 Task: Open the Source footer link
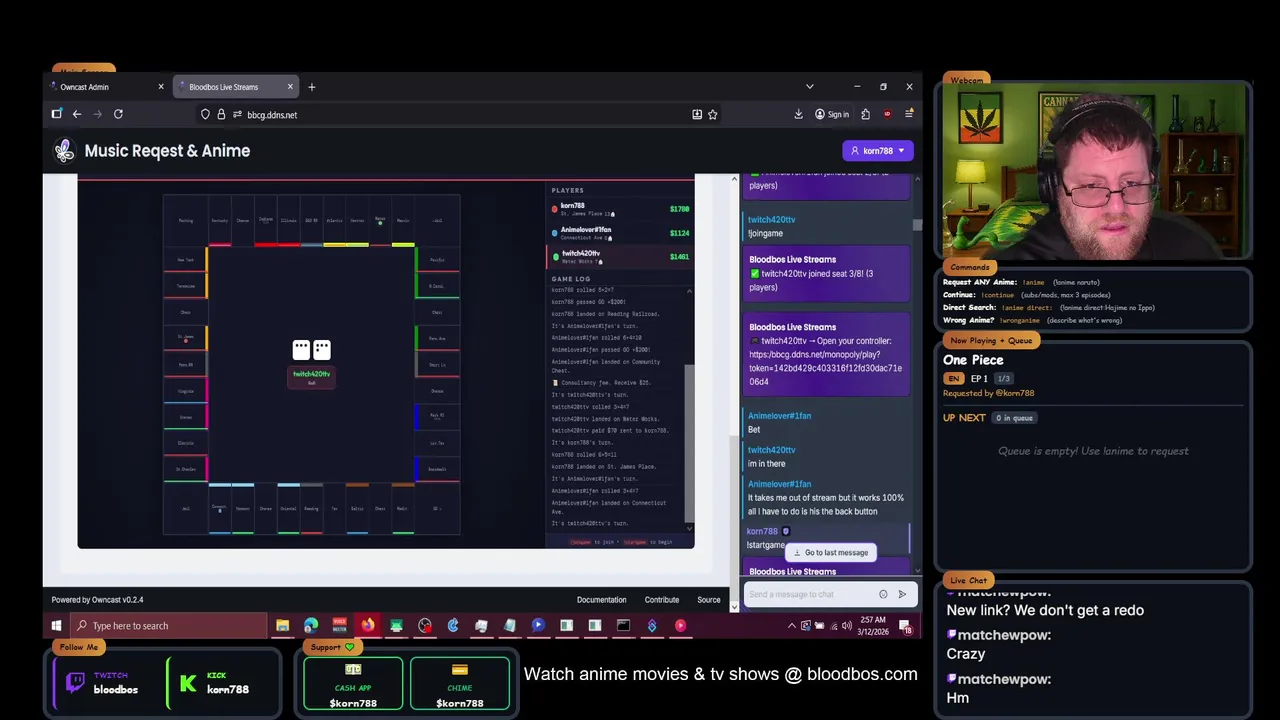708,600
